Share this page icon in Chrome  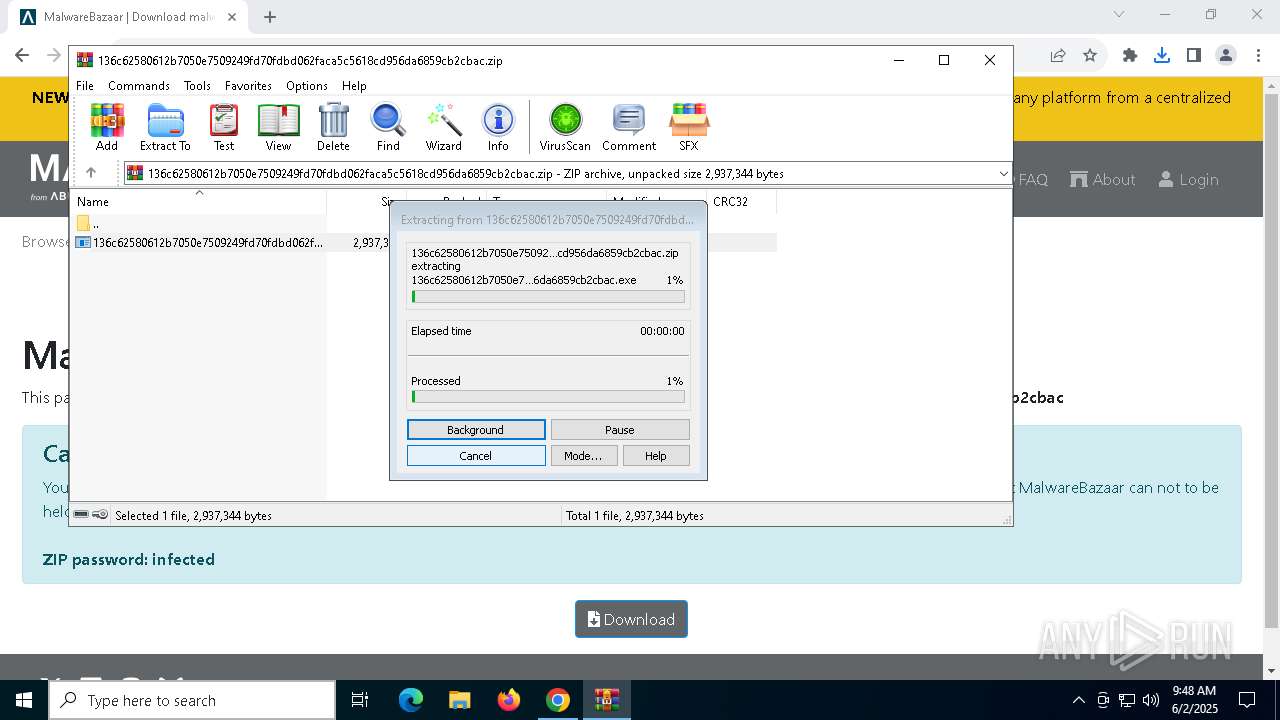tap(1058, 56)
